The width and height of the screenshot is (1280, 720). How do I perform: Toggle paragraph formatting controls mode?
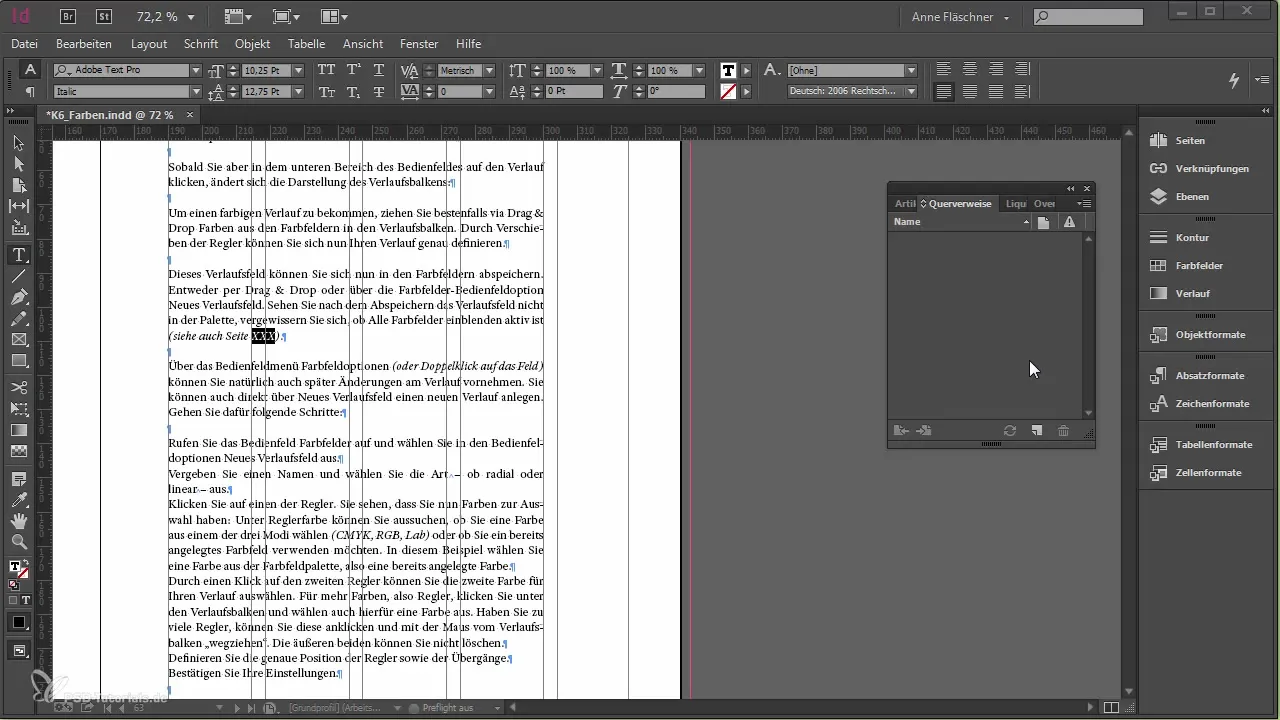pyautogui.click(x=30, y=92)
